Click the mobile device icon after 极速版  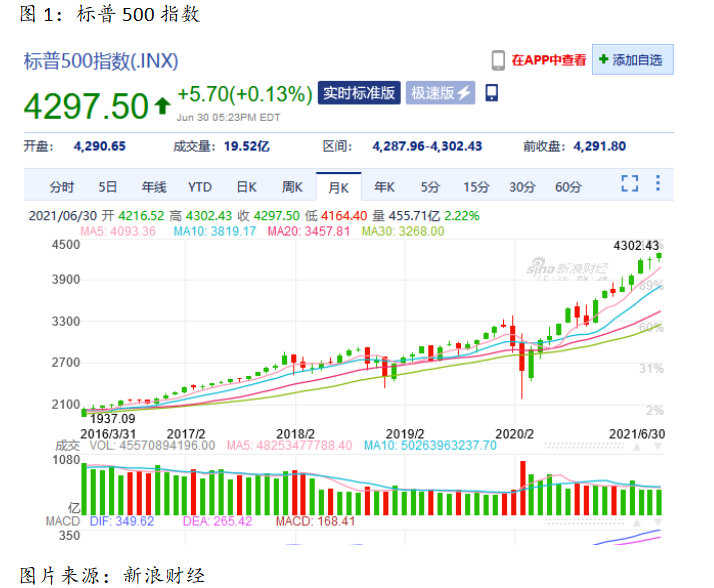click(492, 93)
